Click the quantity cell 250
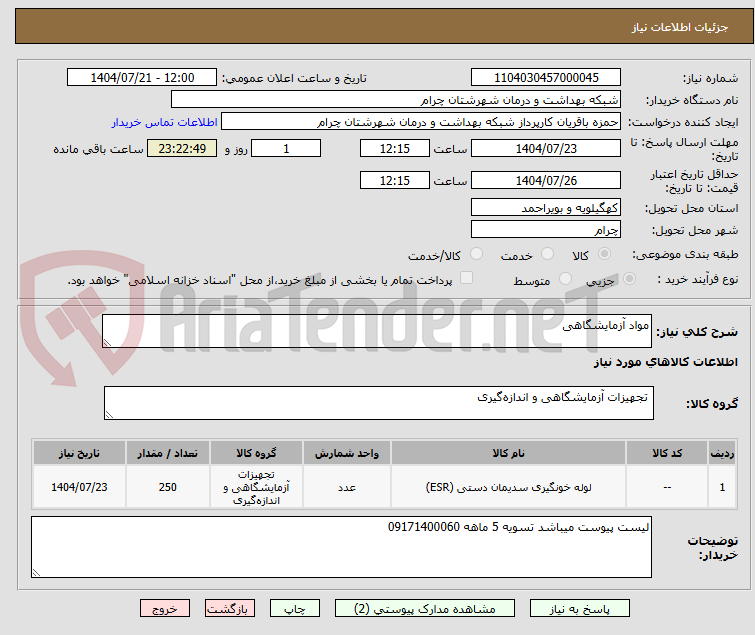755x635 pixels. 168,487
